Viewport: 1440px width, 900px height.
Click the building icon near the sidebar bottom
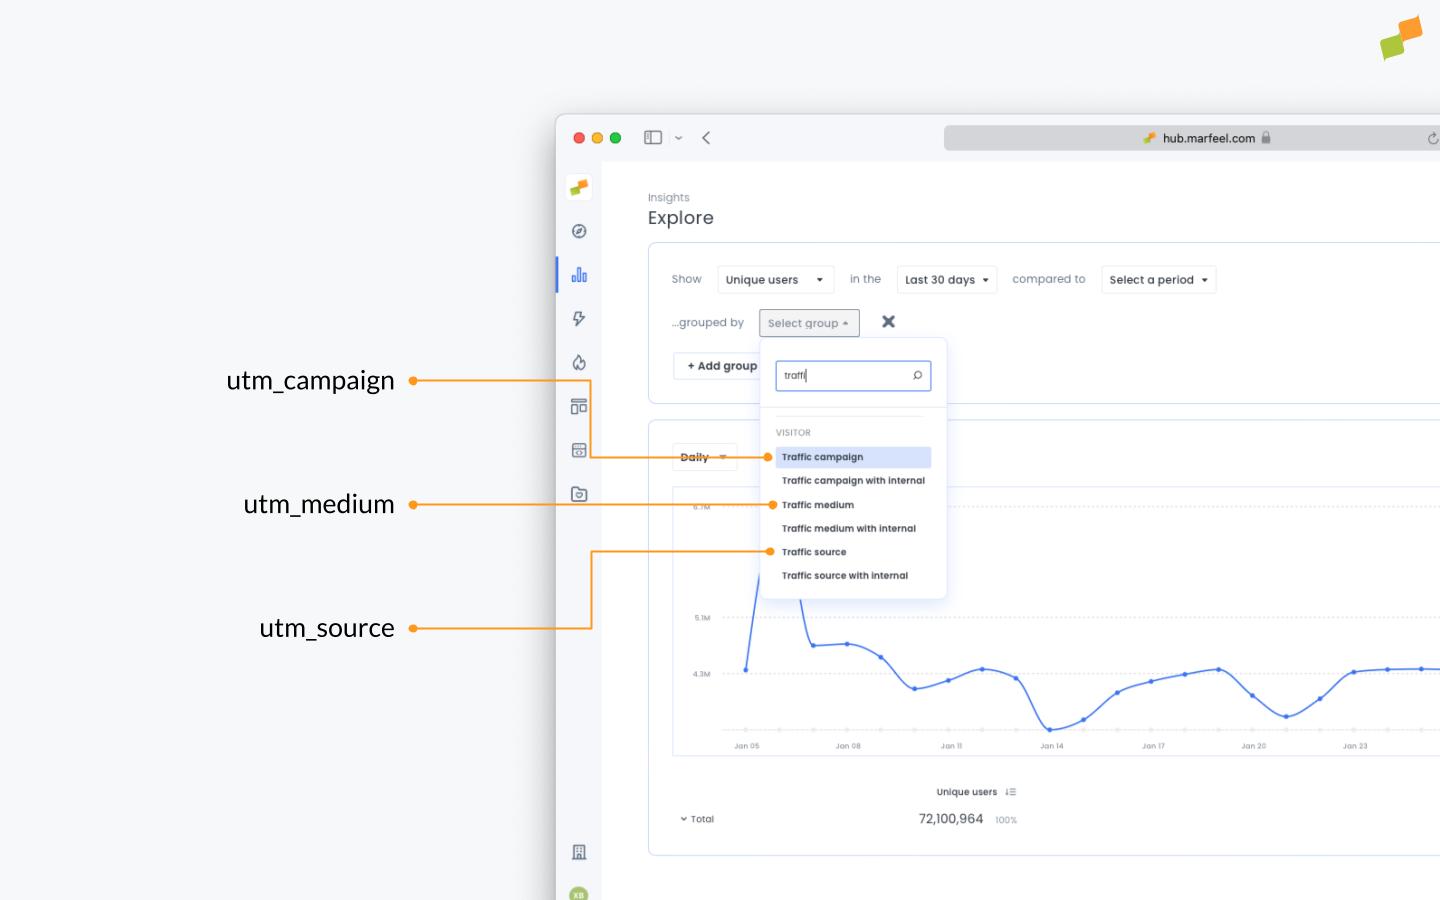(579, 851)
